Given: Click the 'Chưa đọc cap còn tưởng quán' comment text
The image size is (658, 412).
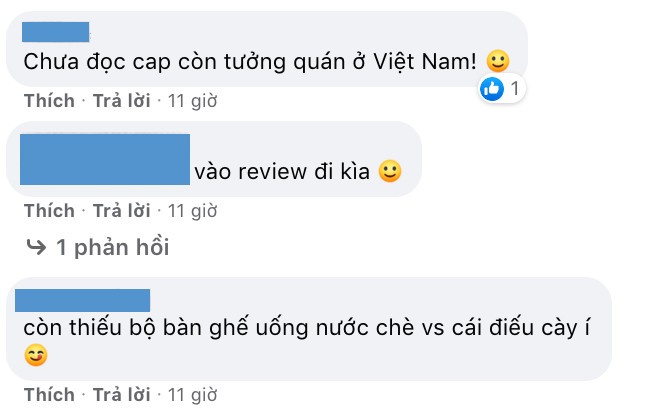Looking at the screenshot, I should [x=250, y=62].
